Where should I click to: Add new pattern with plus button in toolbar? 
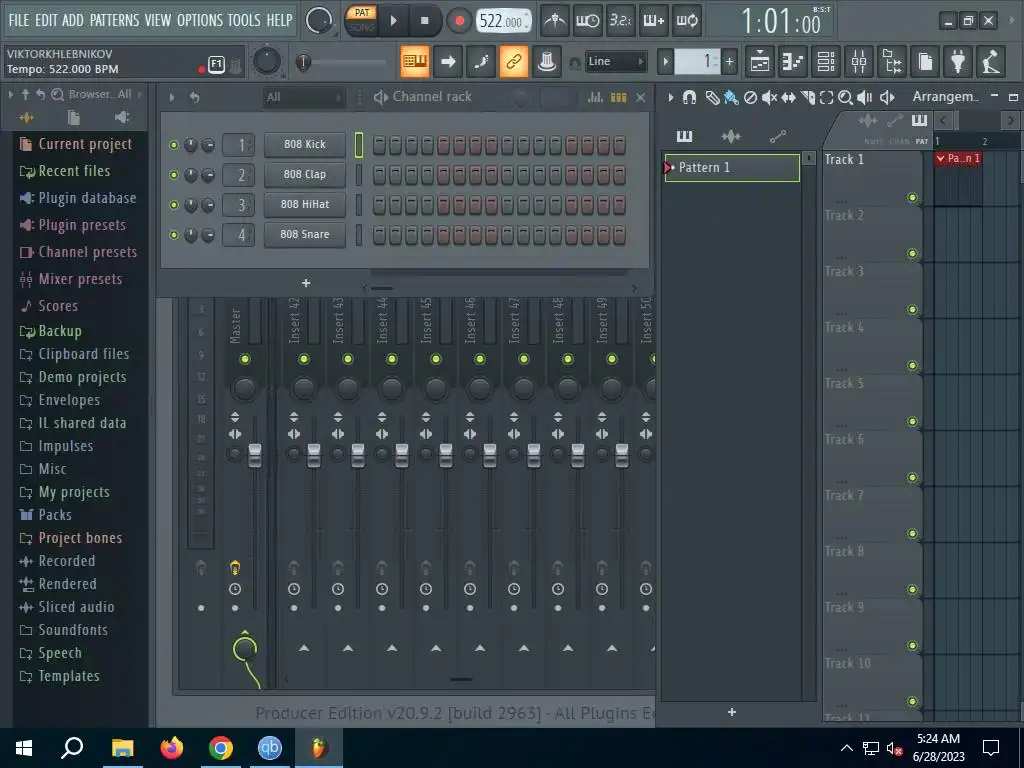click(729, 62)
